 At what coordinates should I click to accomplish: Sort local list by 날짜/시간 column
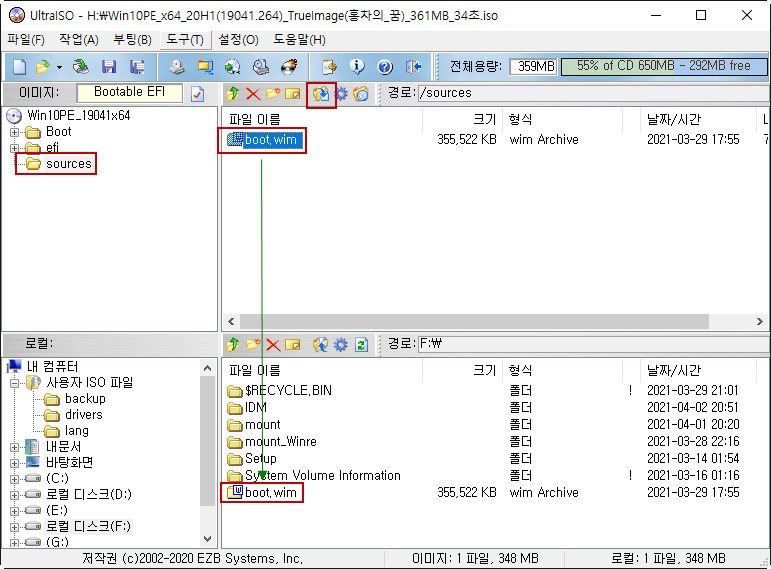click(x=696, y=370)
